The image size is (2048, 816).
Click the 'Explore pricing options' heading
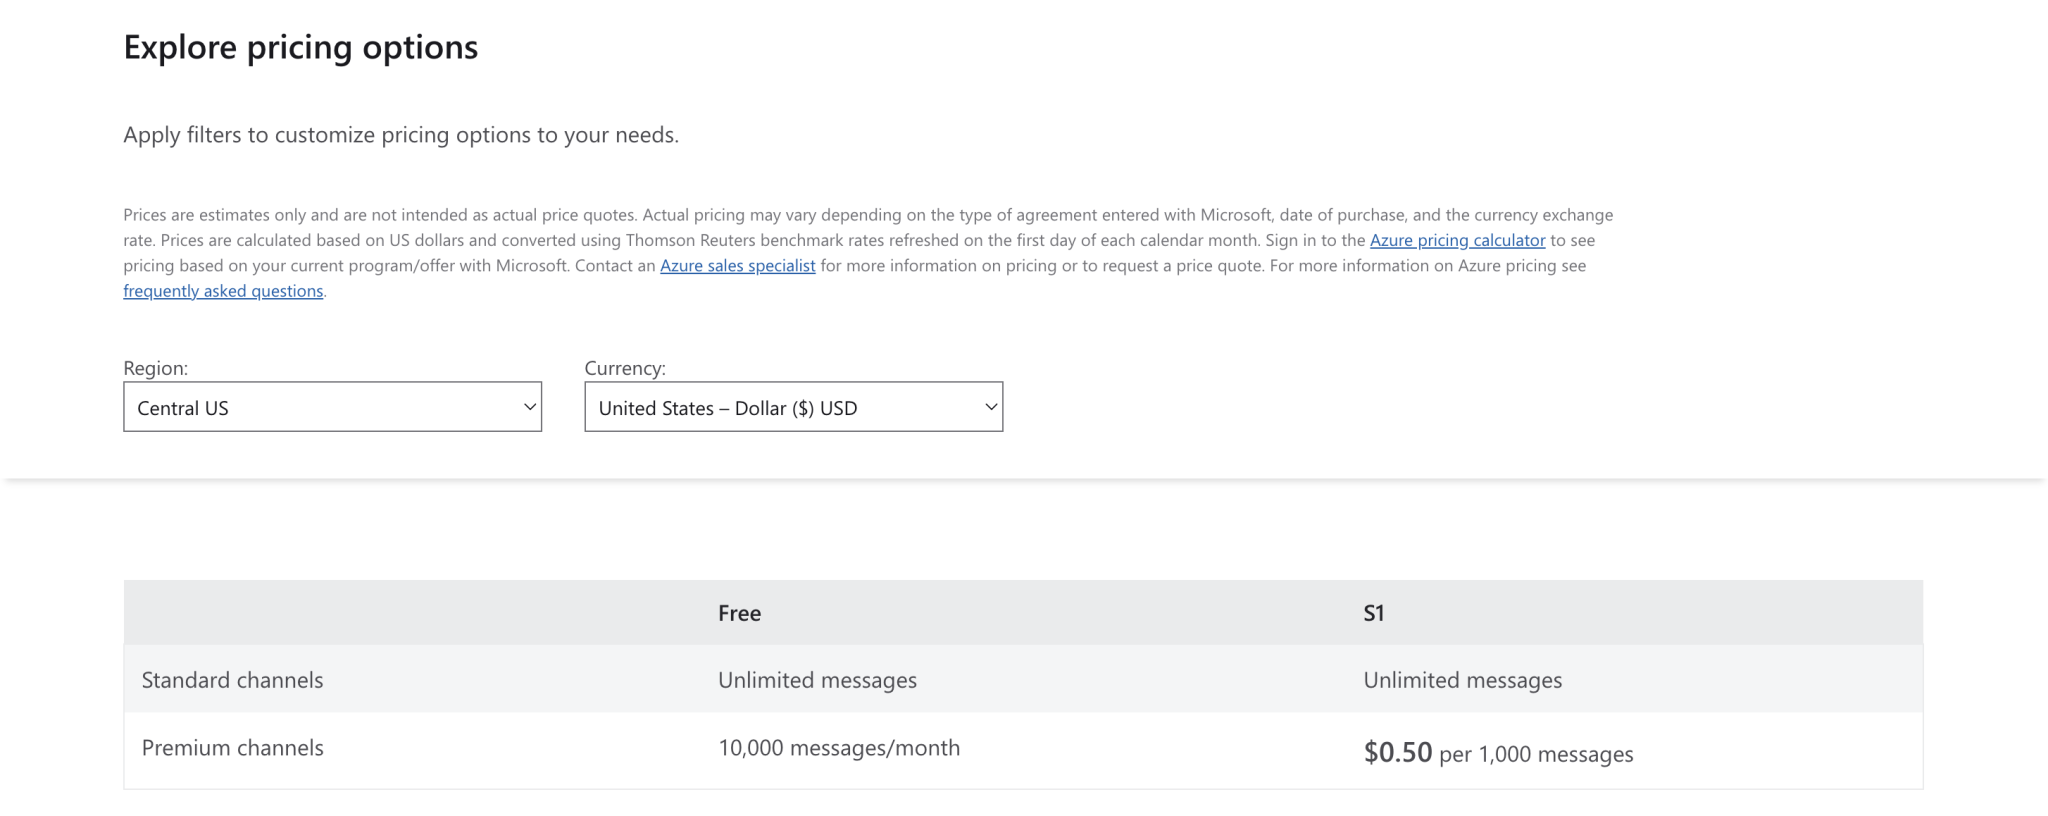pos(300,47)
